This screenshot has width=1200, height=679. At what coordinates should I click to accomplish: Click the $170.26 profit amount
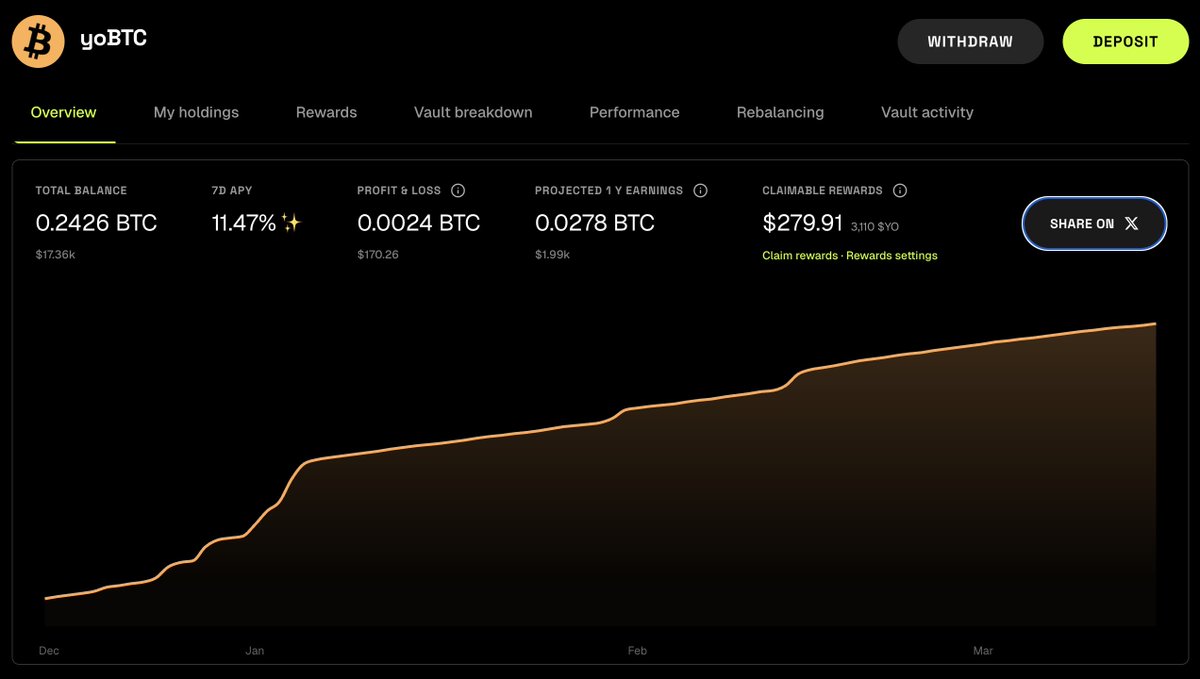tap(378, 255)
